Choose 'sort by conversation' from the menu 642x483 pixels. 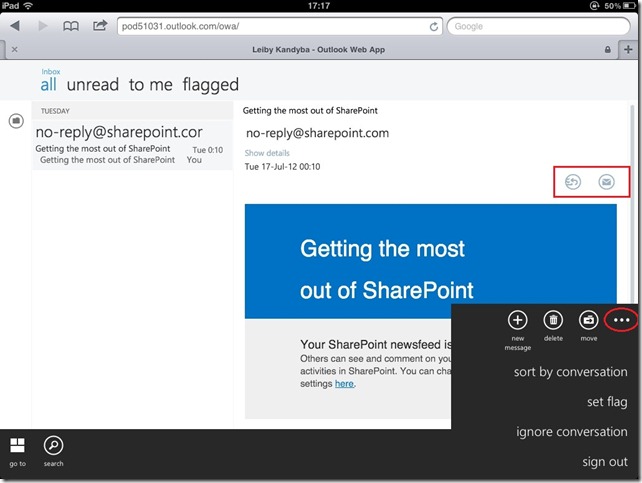point(570,372)
